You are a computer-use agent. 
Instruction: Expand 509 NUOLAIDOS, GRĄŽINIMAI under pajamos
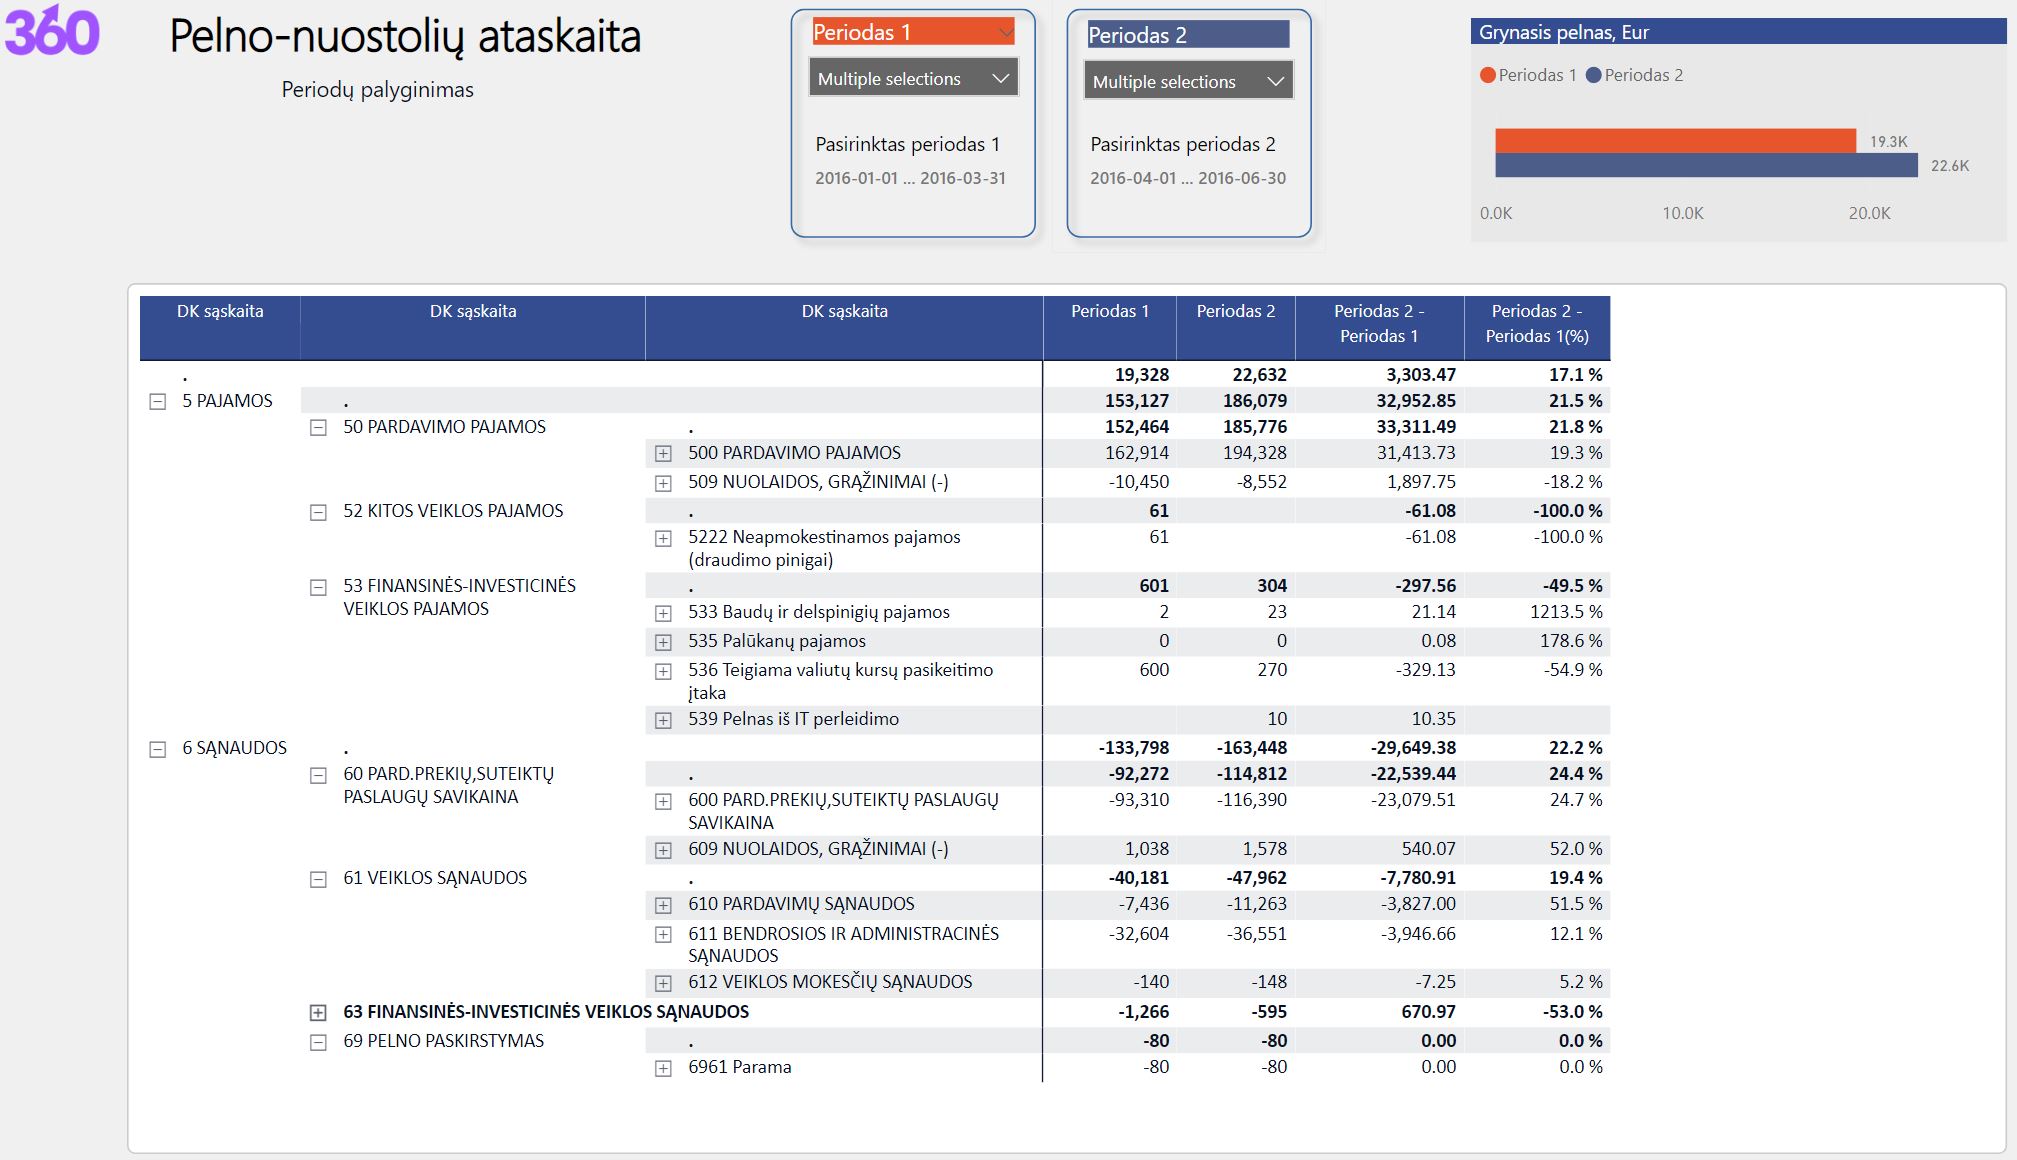point(663,482)
